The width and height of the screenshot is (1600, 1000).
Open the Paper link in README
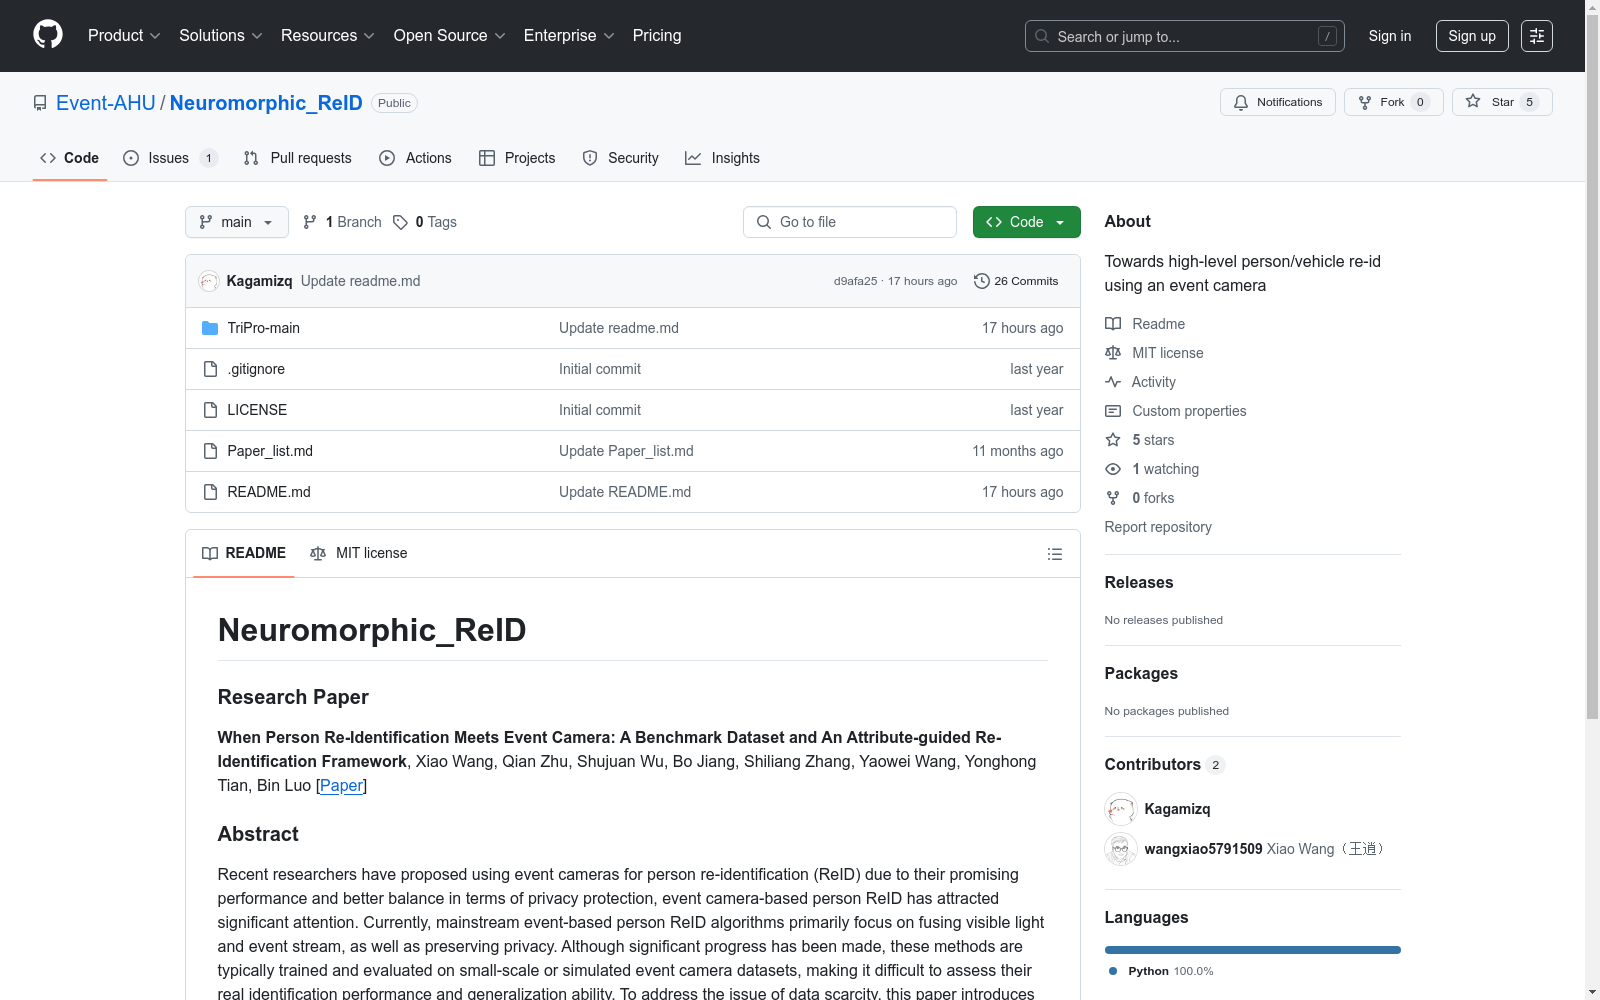[x=341, y=785]
